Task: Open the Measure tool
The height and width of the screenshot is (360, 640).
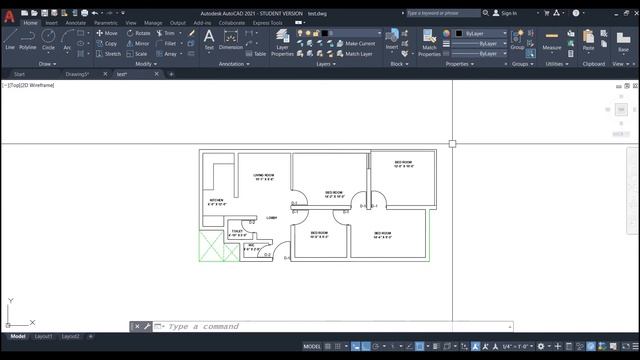Action: (x=552, y=40)
